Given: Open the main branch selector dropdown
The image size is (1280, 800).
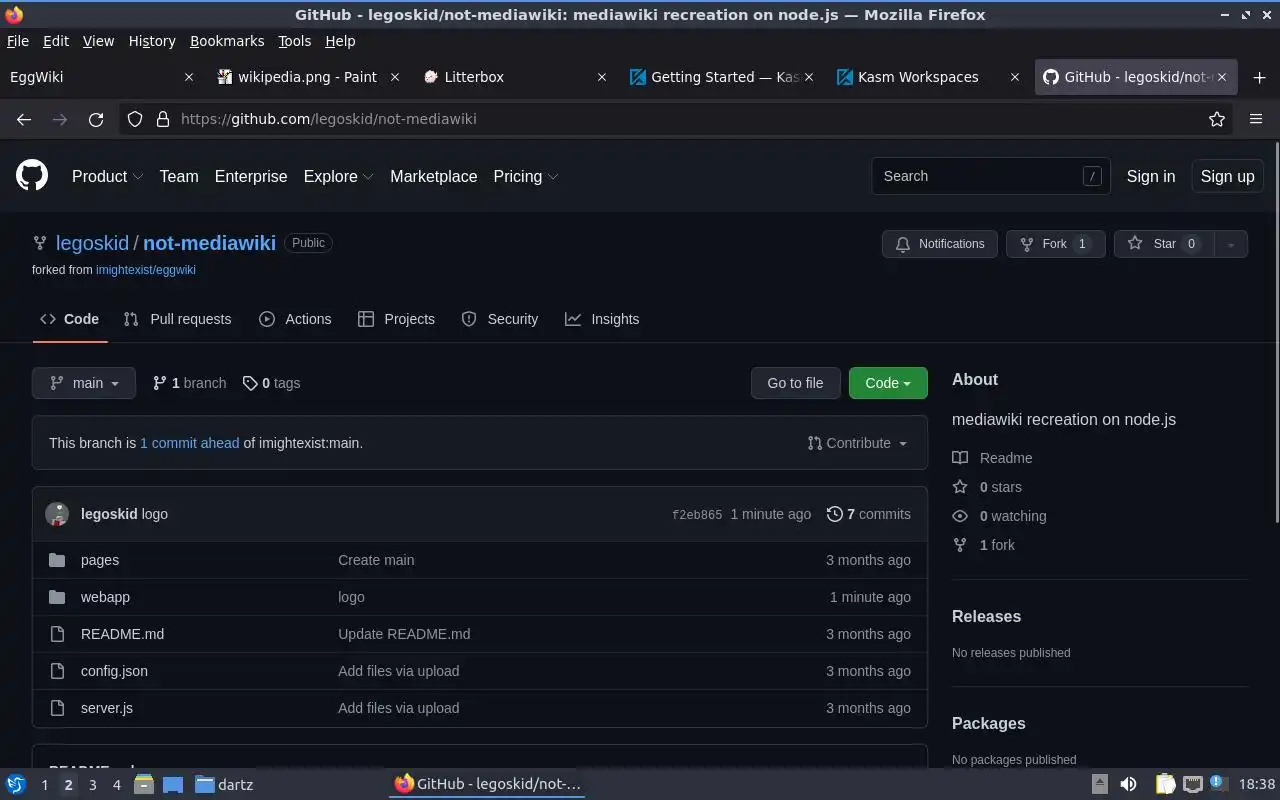Looking at the screenshot, I should click(84, 383).
